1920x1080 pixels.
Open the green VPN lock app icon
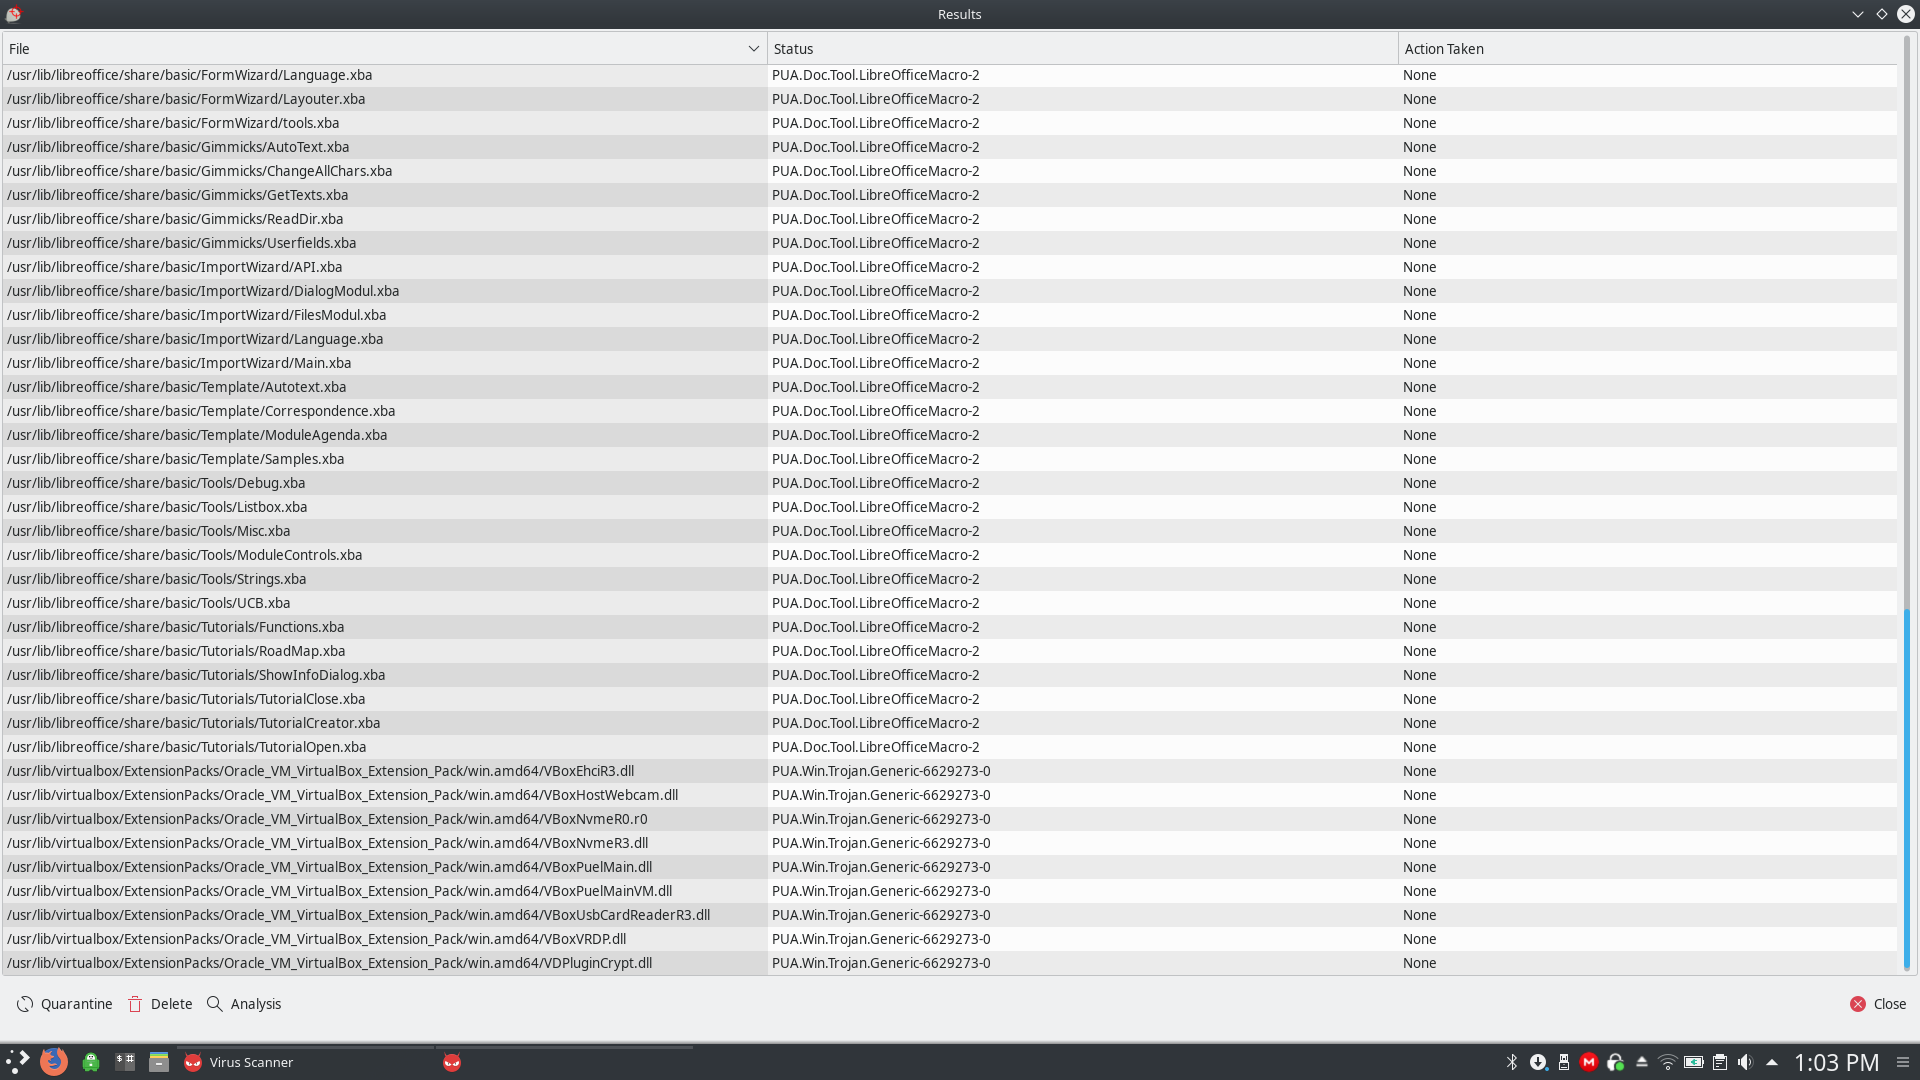click(x=91, y=1062)
